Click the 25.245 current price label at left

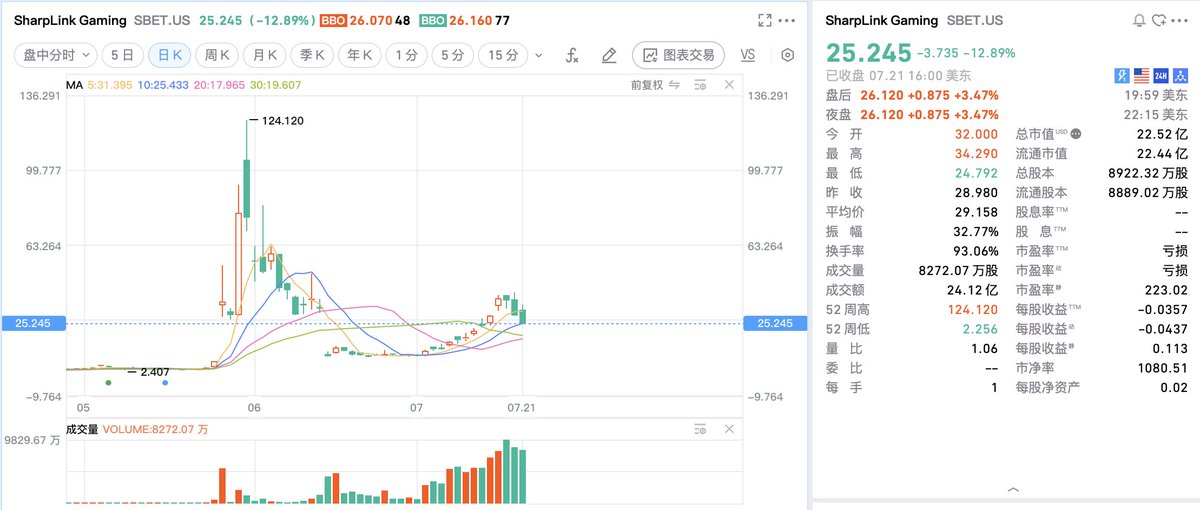click(32, 323)
